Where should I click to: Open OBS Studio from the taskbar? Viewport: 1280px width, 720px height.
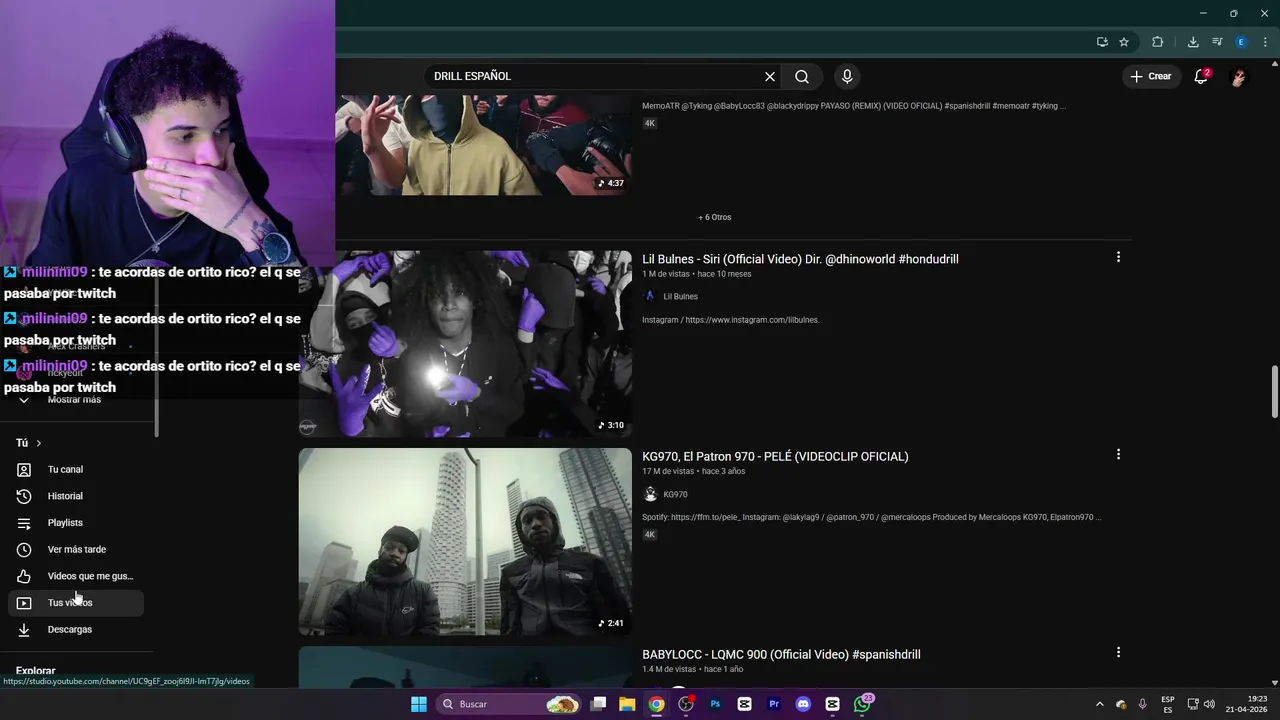coord(686,704)
